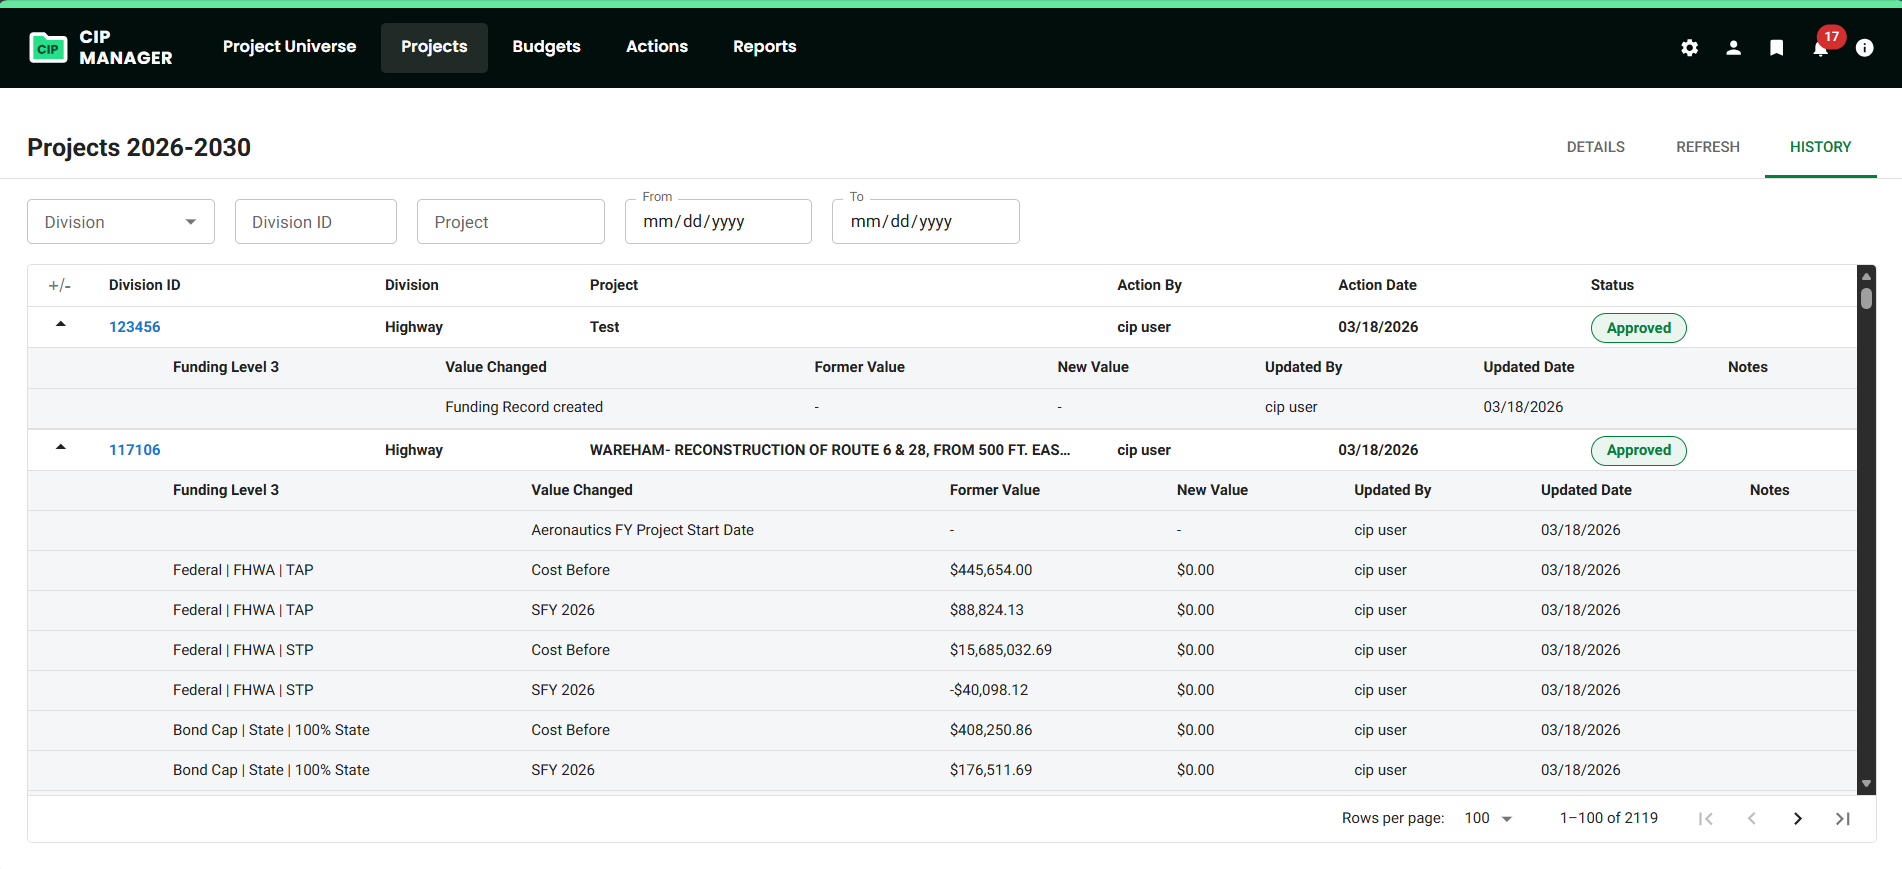Screen dimensions: 1902x869
Task: Open the user profile icon
Action: (x=1733, y=48)
